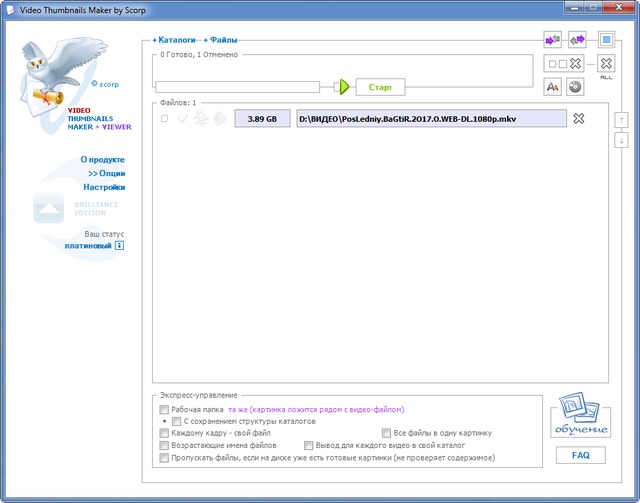Click the round dial icon beside Aa
The height and width of the screenshot is (503, 640).
[x=576, y=88]
